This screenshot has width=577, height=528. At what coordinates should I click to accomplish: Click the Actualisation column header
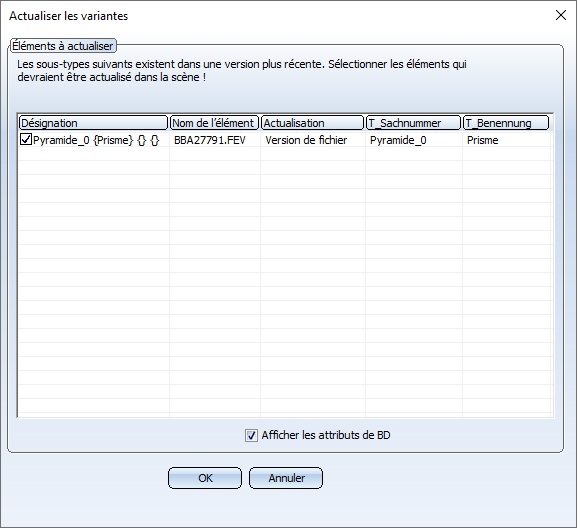[x=312, y=123]
